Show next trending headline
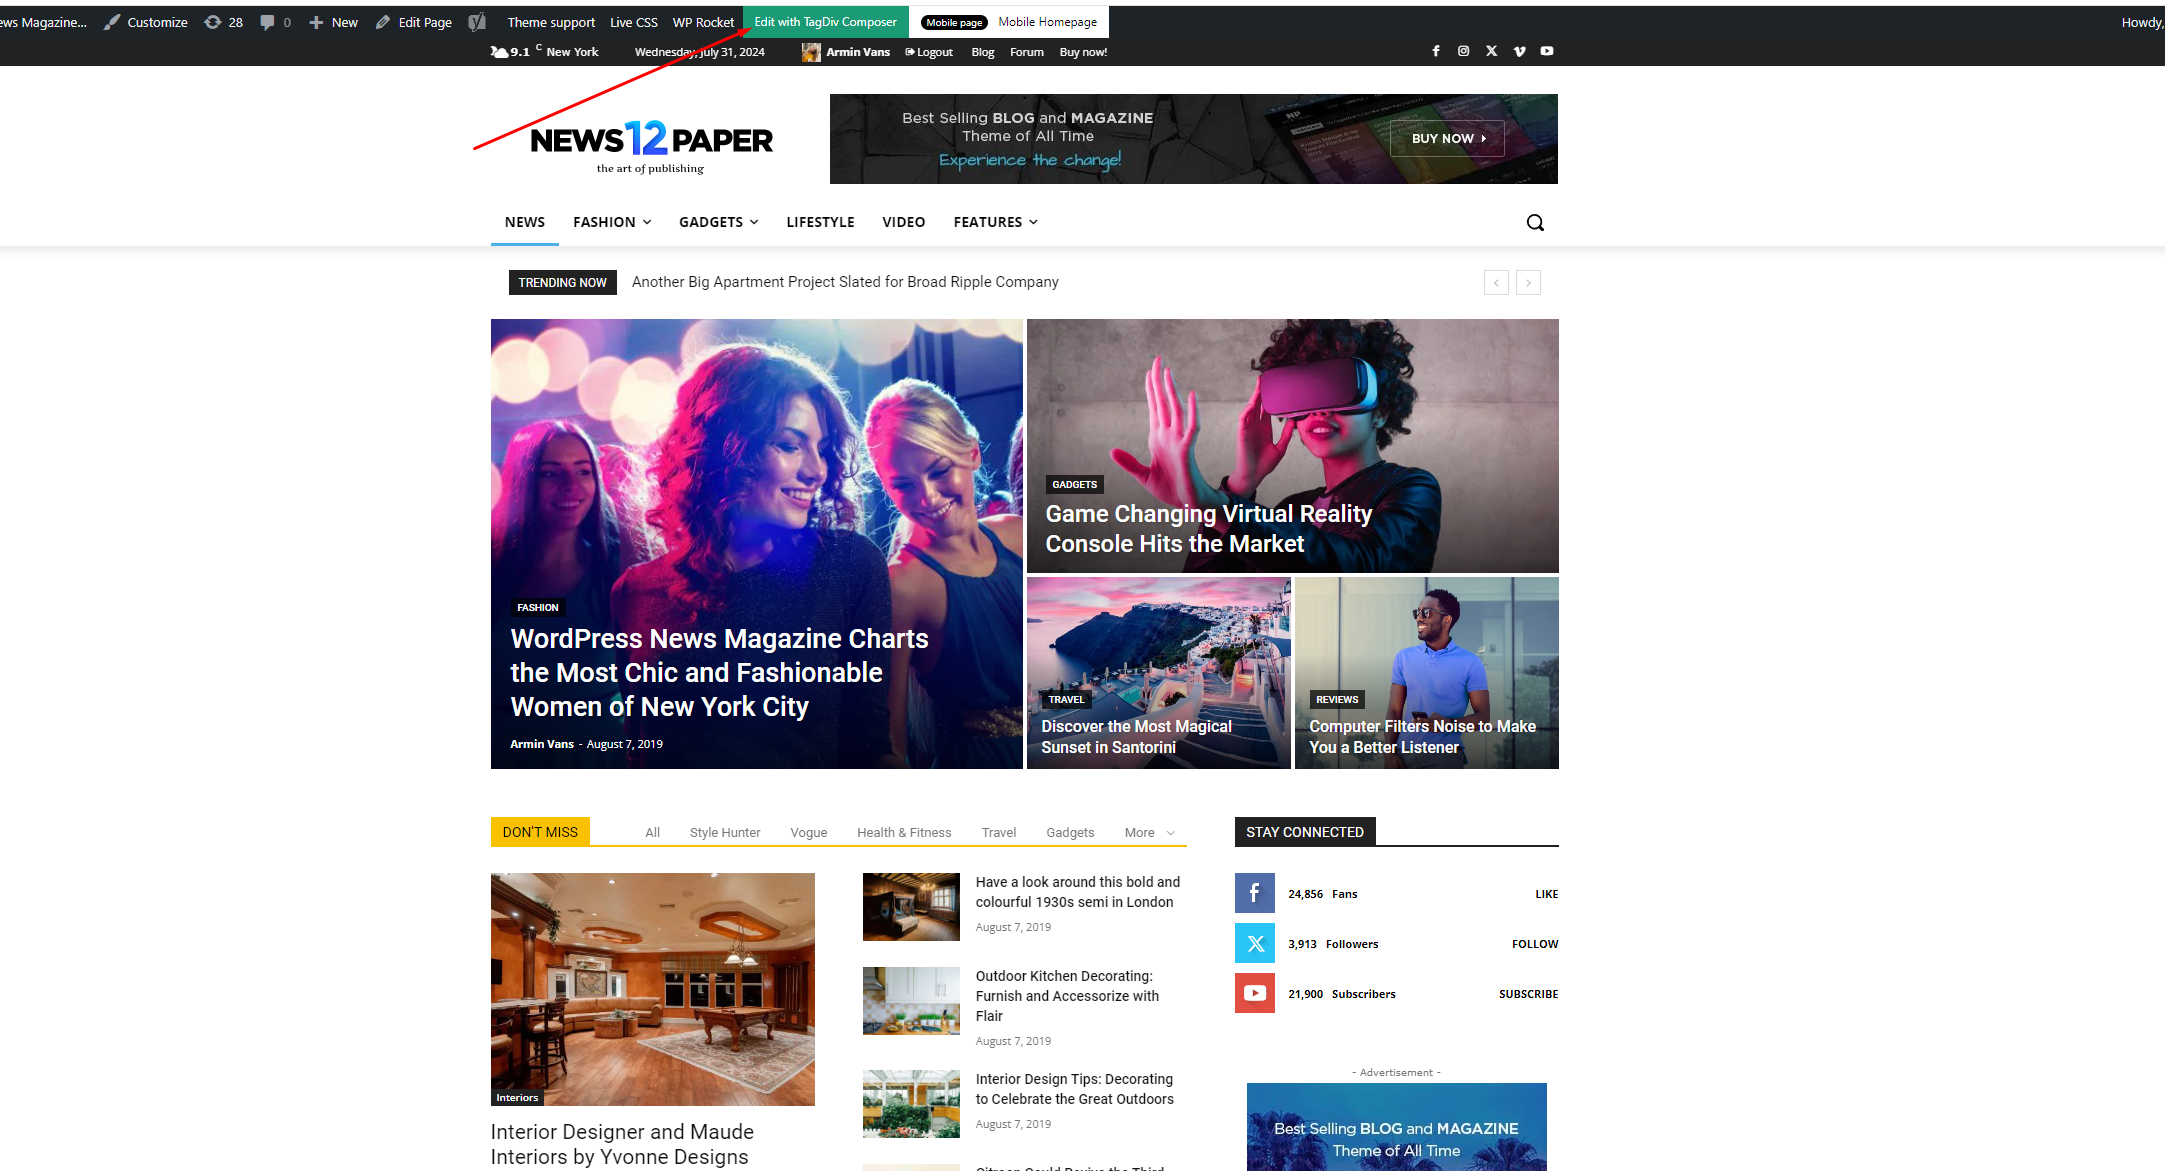2165x1171 pixels. click(1528, 283)
